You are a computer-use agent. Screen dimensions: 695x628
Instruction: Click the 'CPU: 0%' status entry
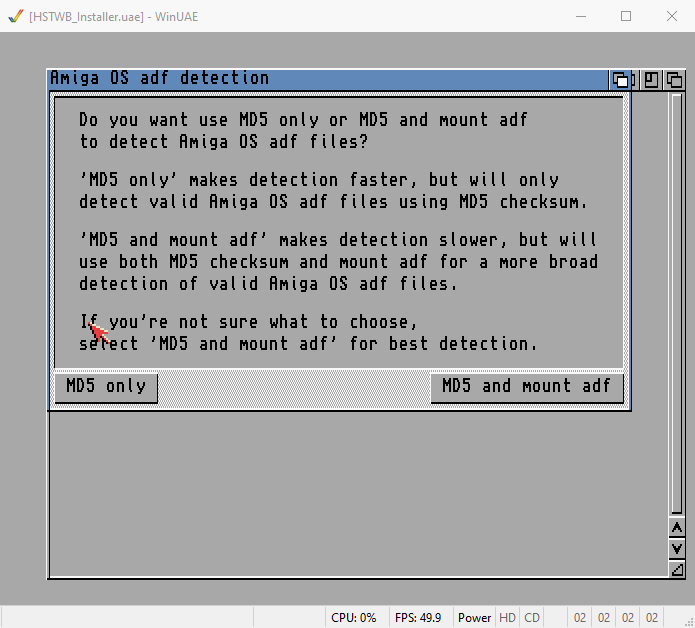click(x=353, y=618)
